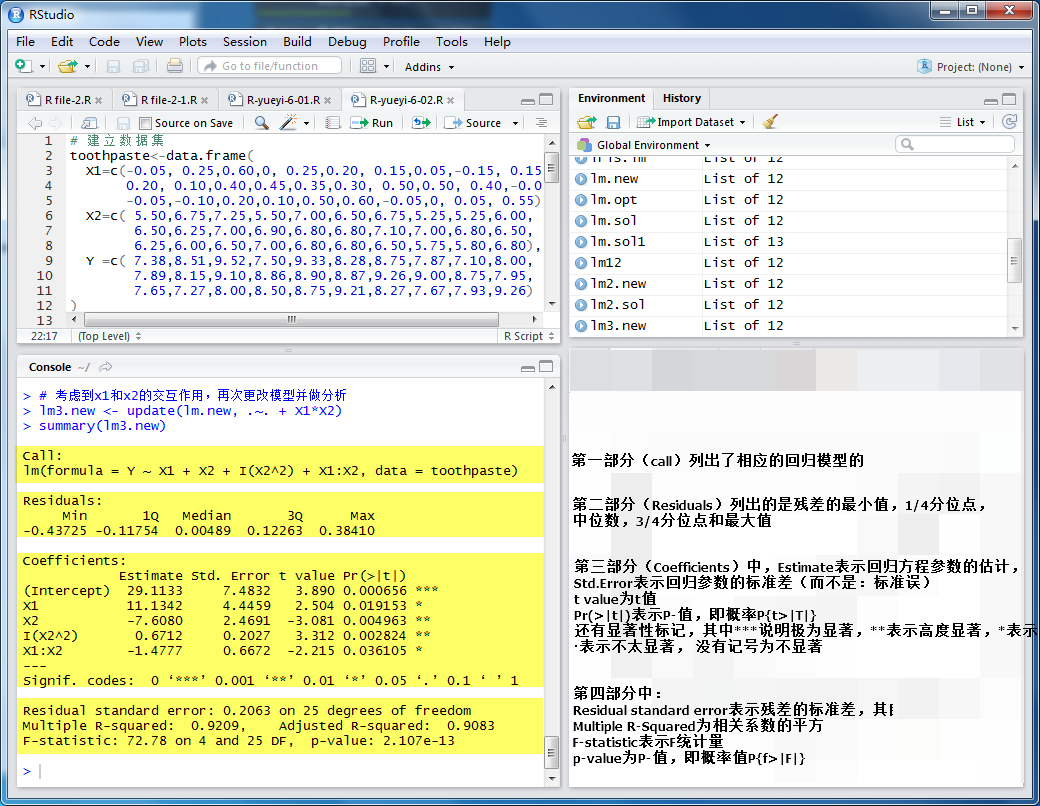Open the (Top Level) scope selector
This screenshot has height=806, width=1040.
tap(109, 336)
